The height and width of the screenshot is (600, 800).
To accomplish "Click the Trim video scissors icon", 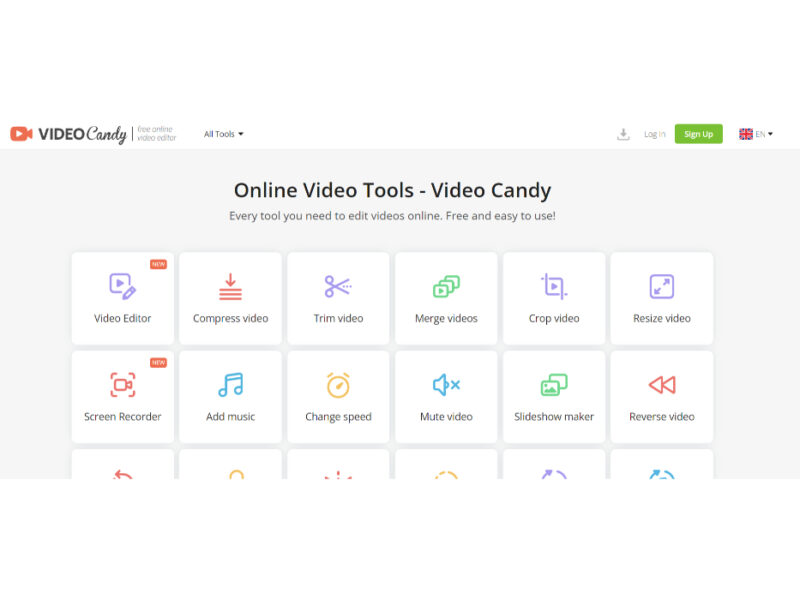I will coord(338,287).
